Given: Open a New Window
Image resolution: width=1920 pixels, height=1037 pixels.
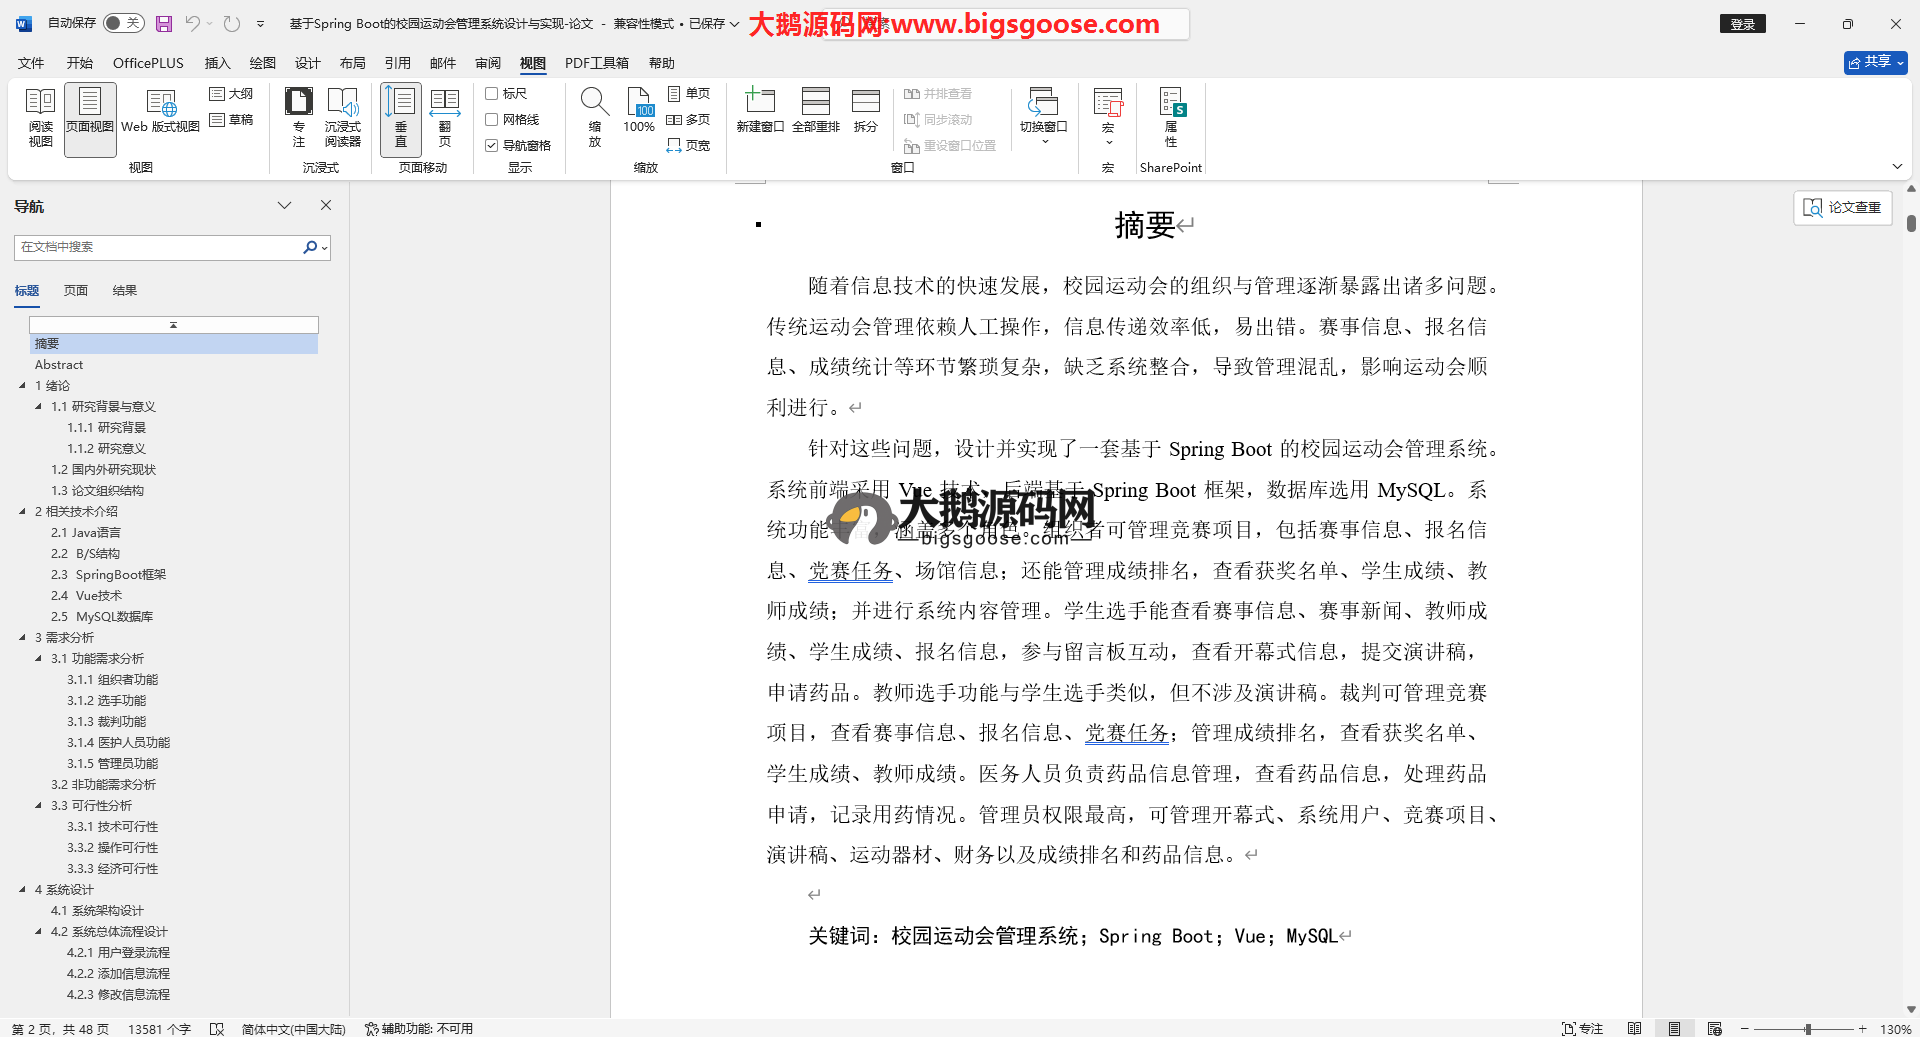Looking at the screenshot, I should 760,112.
